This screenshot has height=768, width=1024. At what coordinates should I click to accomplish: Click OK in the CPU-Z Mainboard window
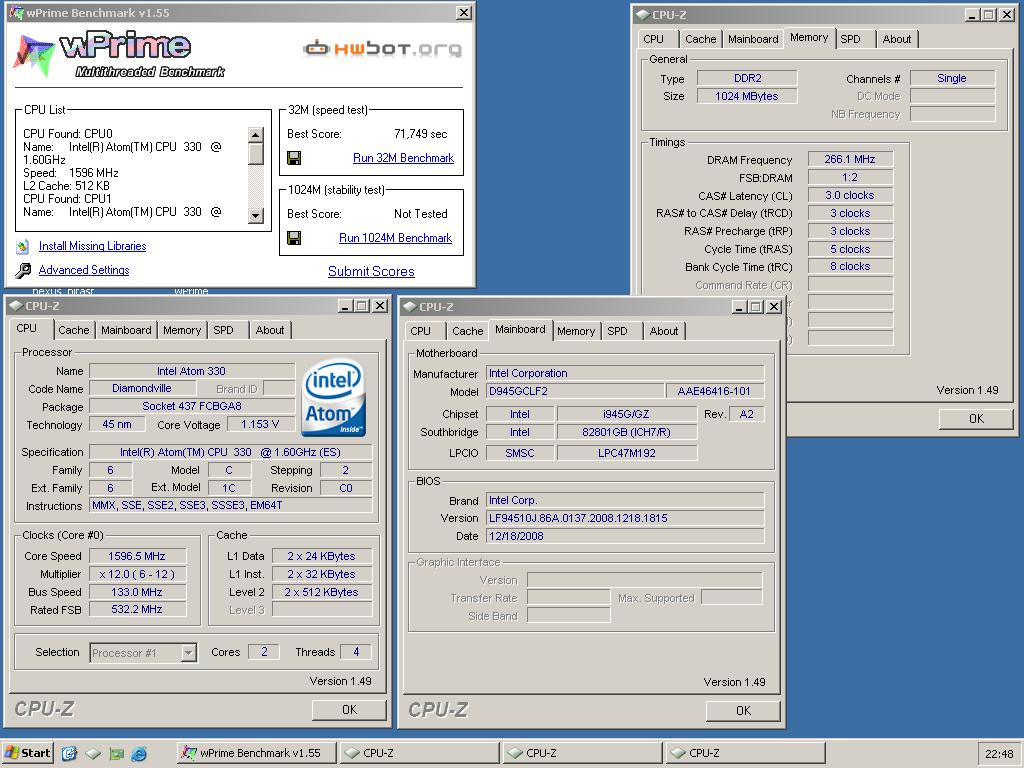coord(743,711)
